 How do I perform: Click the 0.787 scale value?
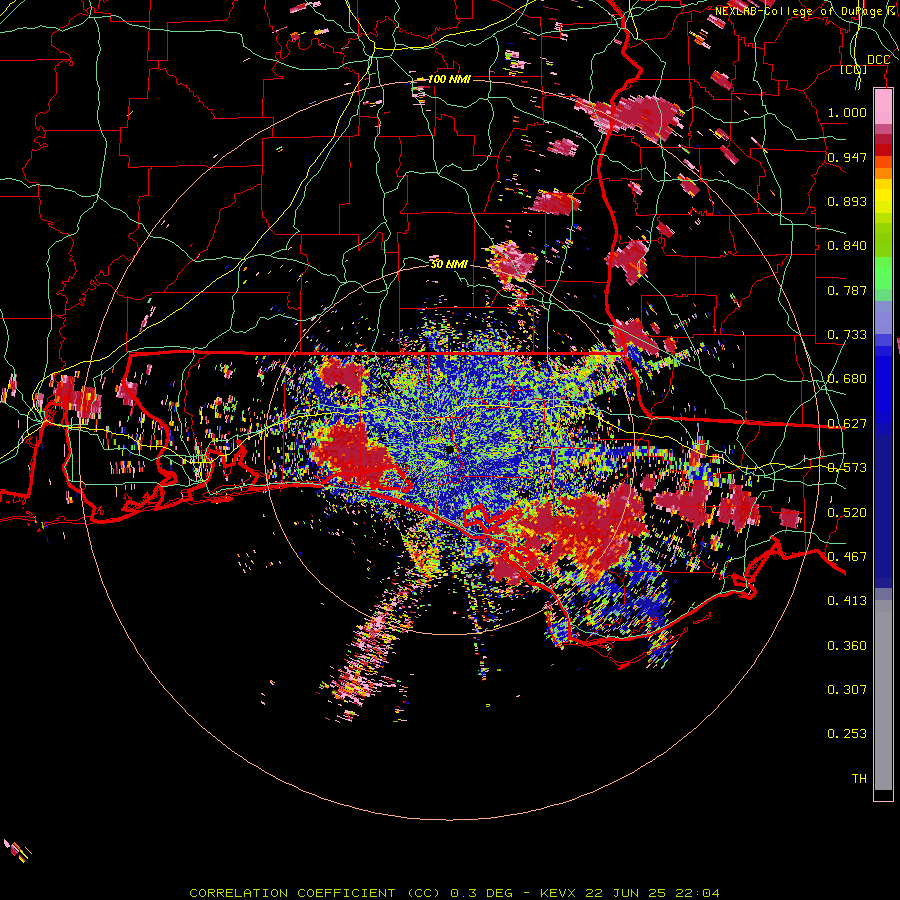pyautogui.click(x=847, y=290)
